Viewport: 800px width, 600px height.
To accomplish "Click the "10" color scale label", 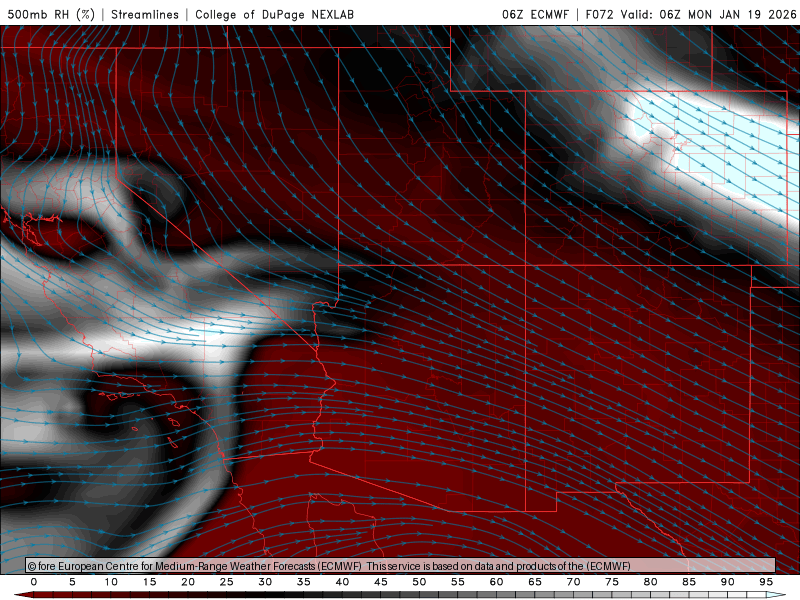I will (111, 582).
